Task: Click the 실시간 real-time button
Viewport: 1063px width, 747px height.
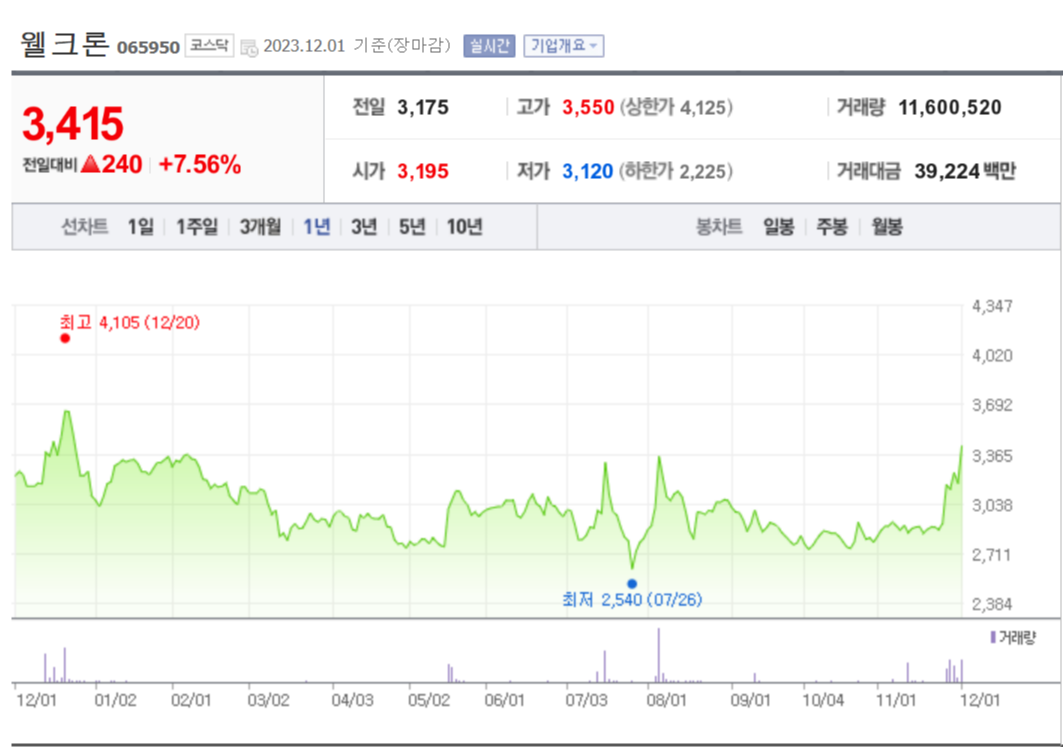Action: click(489, 46)
